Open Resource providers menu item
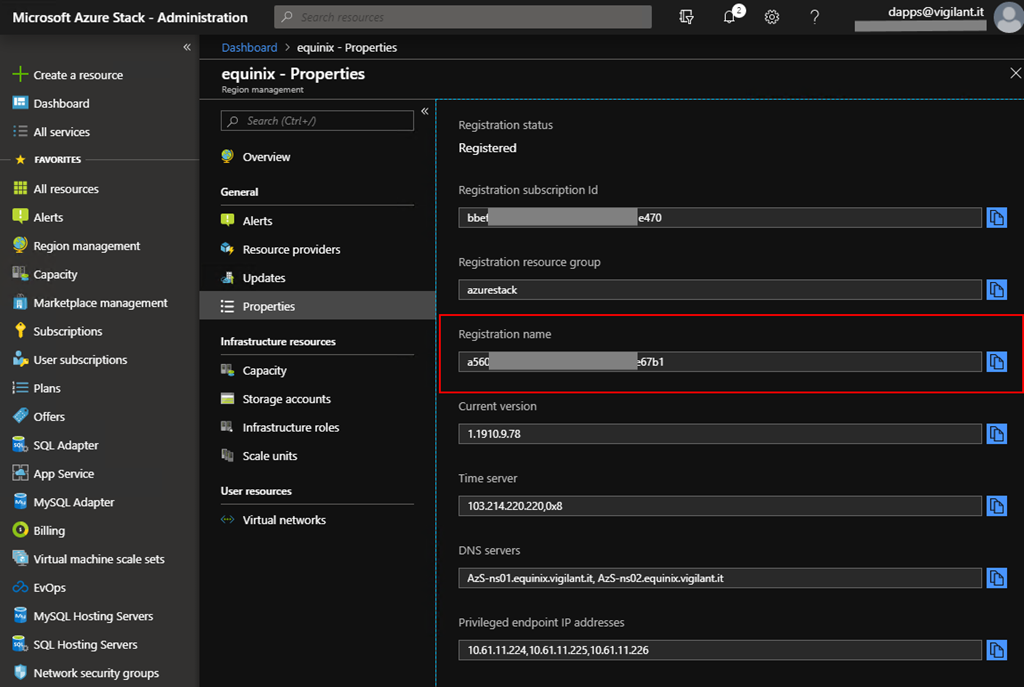The image size is (1024, 687). (291, 250)
